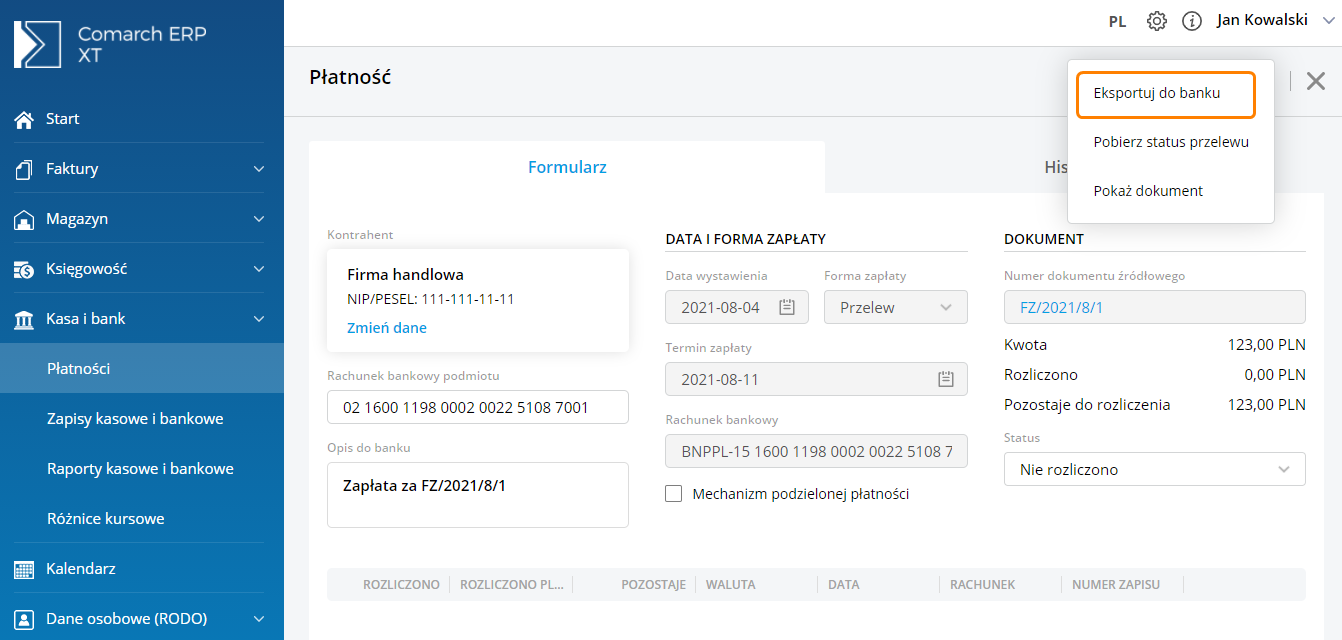Choose Pobierz status przelewu

[x=1170, y=142]
